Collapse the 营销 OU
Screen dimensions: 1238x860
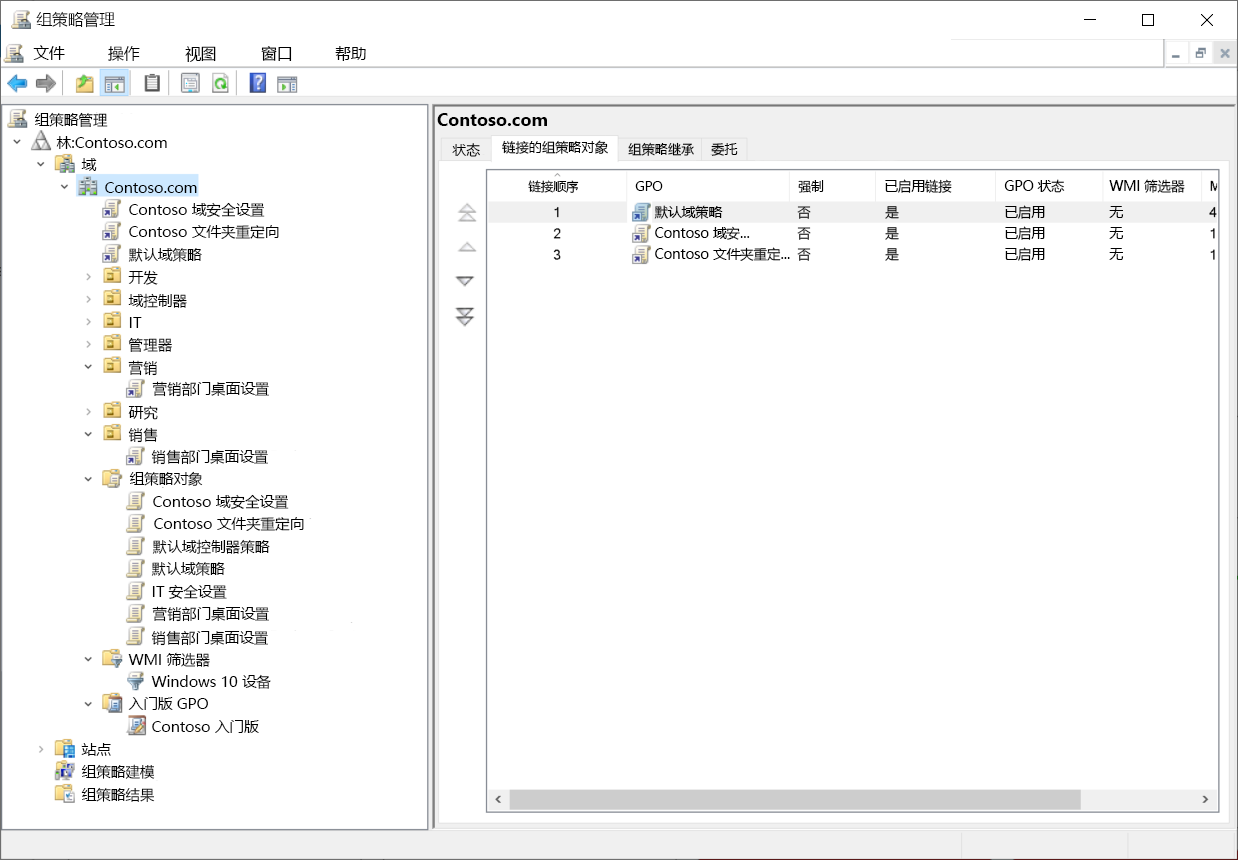point(89,367)
